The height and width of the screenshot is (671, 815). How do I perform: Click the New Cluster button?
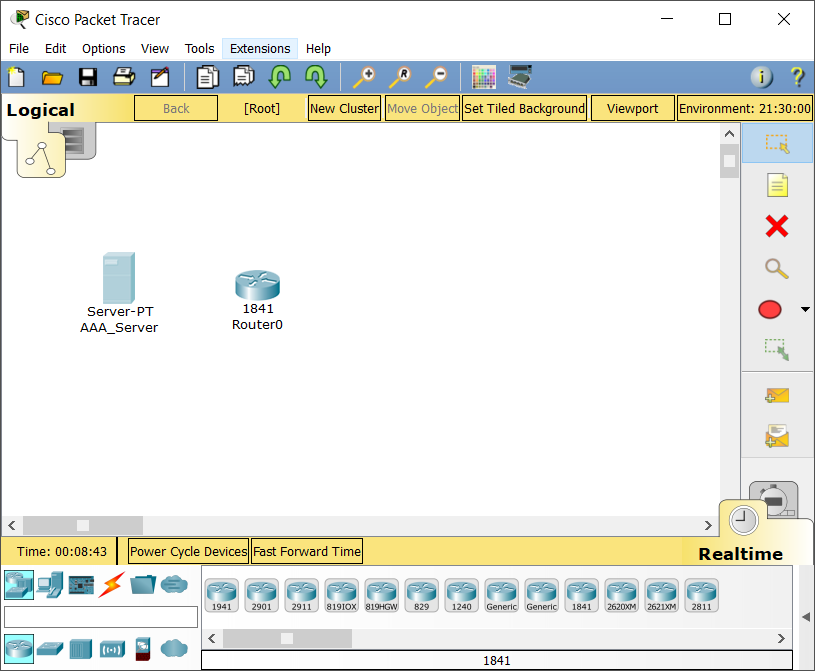coord(344,108)
